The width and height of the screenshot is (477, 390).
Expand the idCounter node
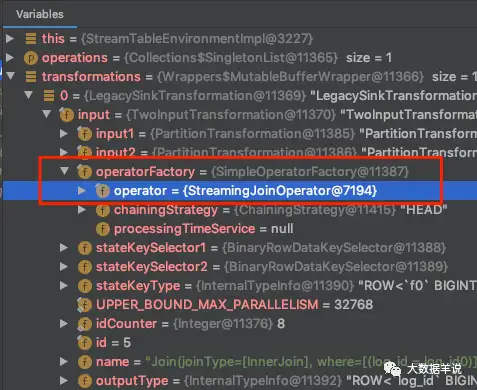[x=64, y=323]
